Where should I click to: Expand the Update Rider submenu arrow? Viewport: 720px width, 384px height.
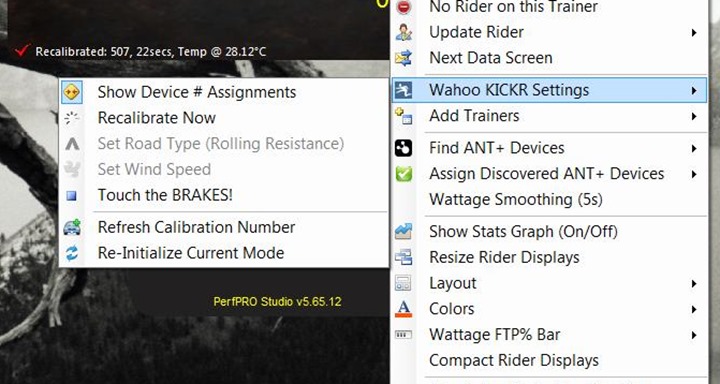click(694, 33)
